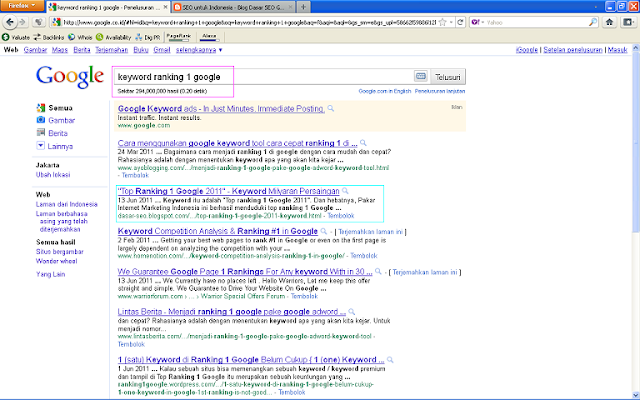The image size is (640, 400).
Task: Click the Availability toolbar button
Action: [113, 37]
